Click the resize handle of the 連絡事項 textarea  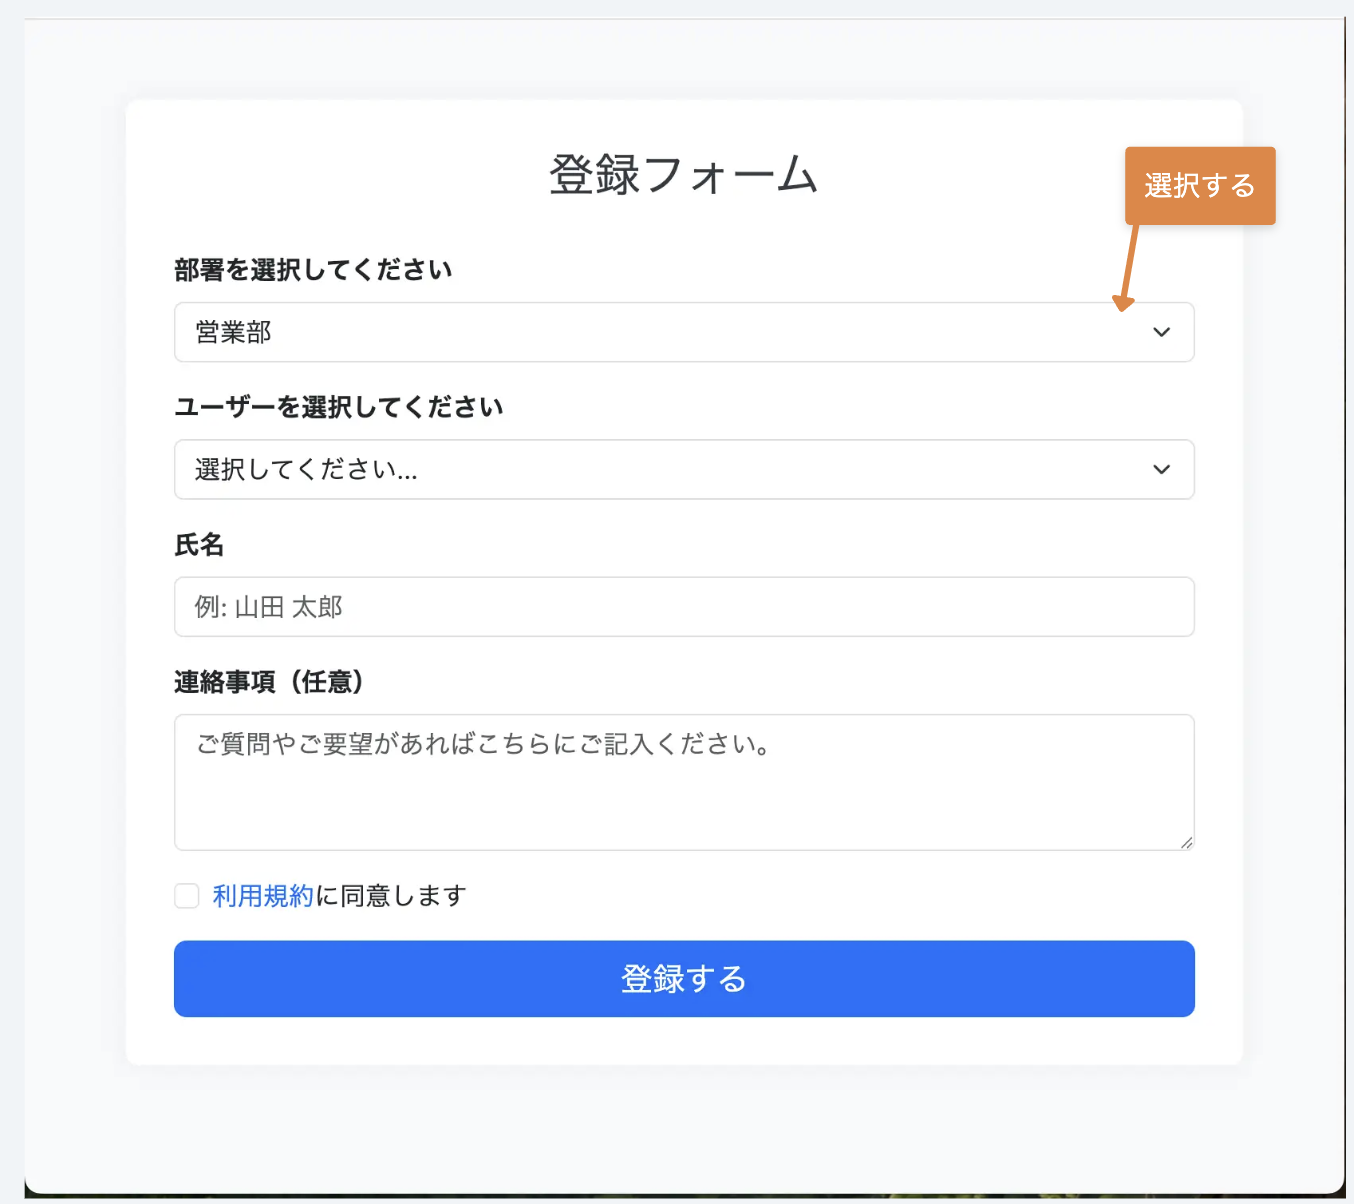(1186, 842)
